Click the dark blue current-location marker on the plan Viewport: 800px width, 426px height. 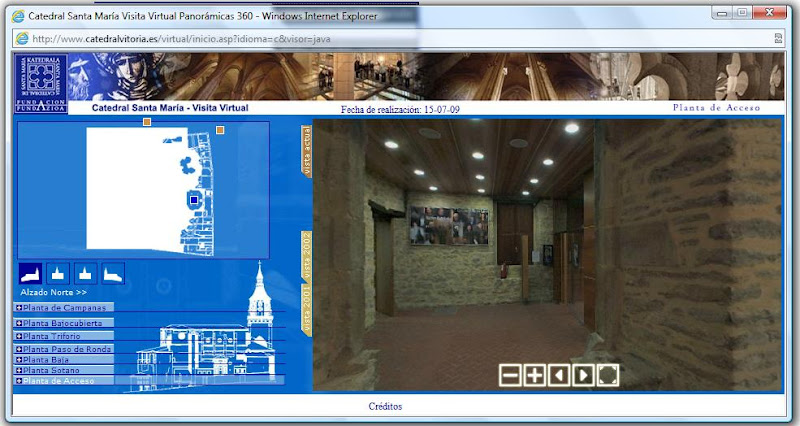click(x=194, y=201)
